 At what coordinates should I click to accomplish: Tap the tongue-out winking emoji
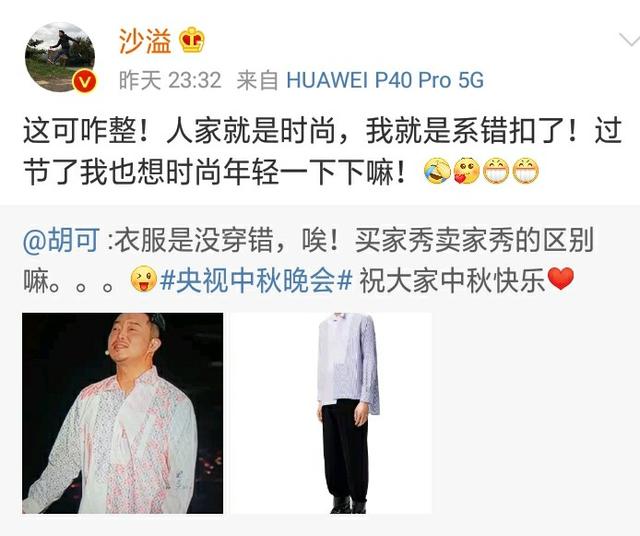[144, 279]
